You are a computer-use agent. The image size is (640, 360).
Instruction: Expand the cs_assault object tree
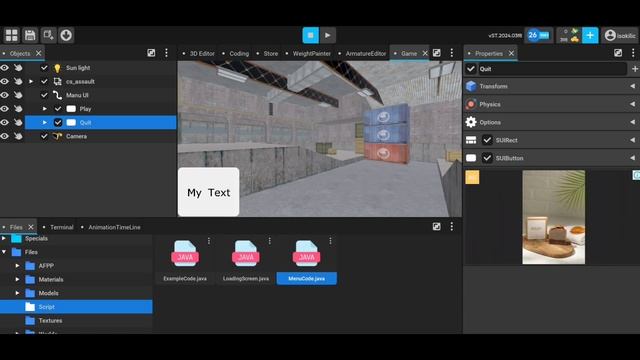click(x=31, y=82)
